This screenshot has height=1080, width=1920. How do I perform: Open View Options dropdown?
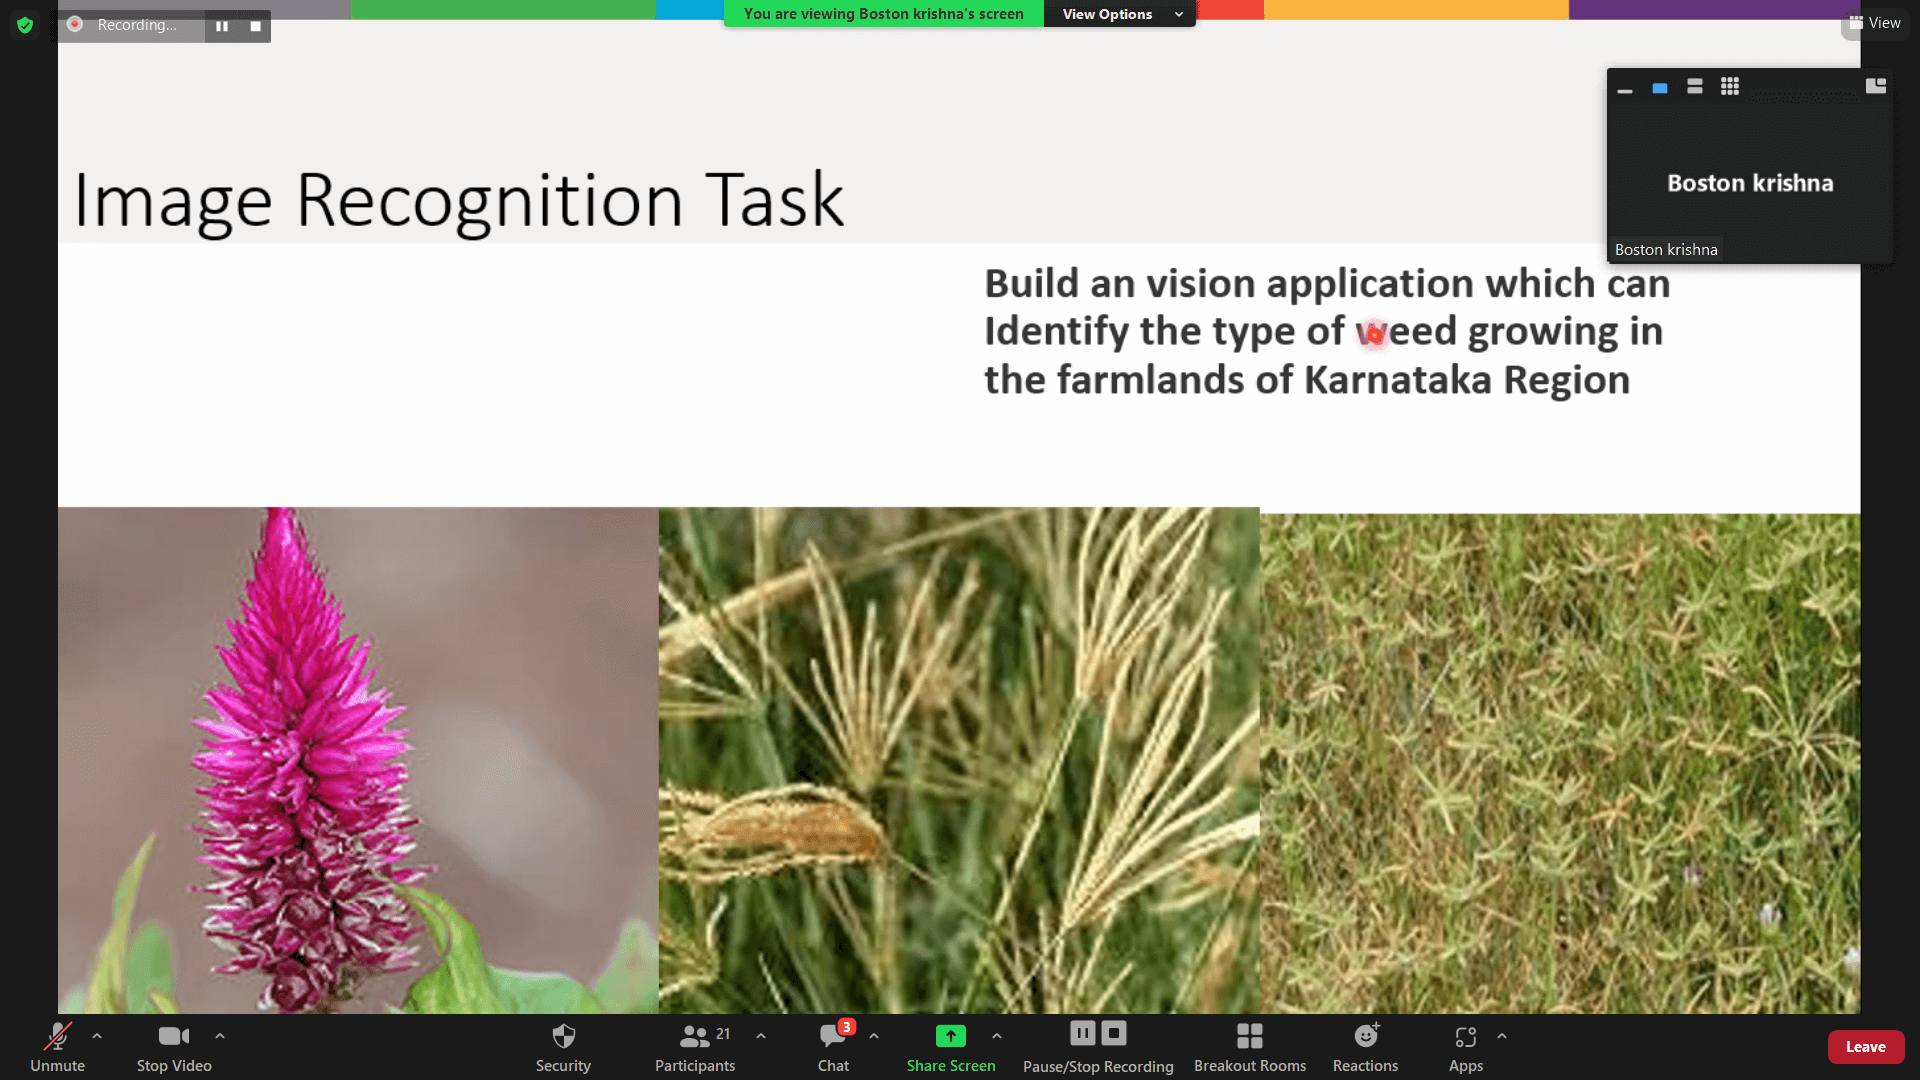[1120, 14]
